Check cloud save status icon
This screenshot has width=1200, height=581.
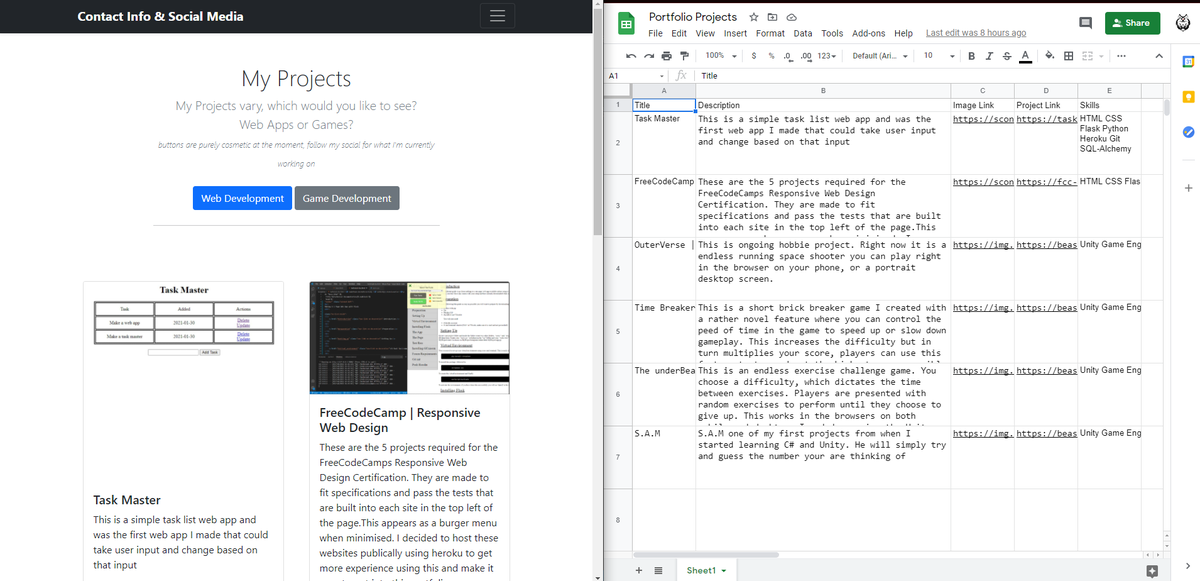click(x=791, y=17)
